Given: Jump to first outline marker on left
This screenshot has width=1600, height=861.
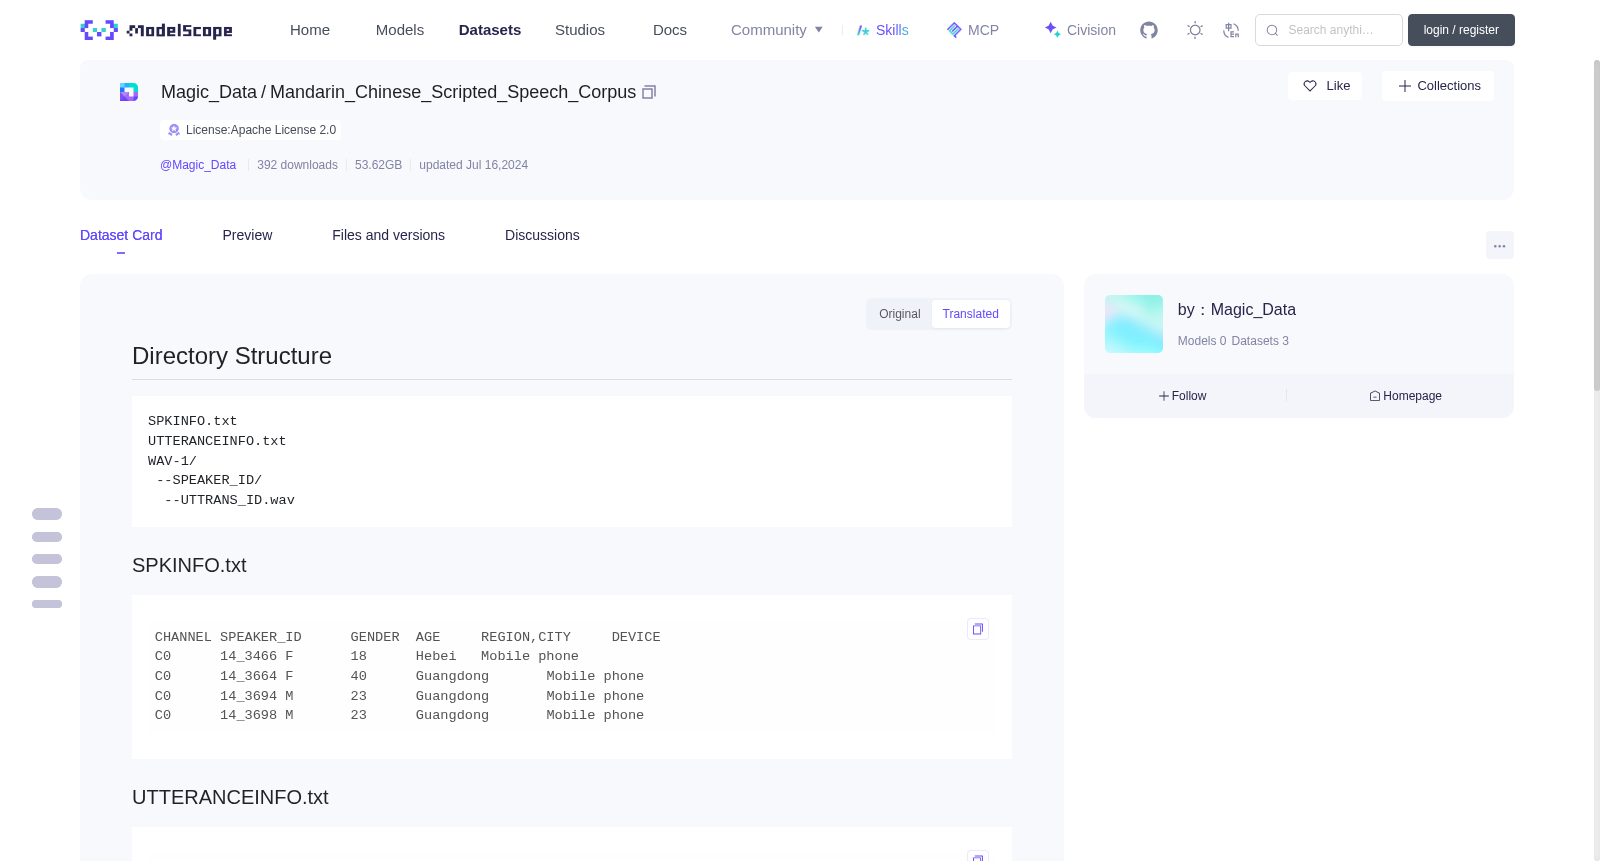Looking at the screenshot, I should coord(47,514).
